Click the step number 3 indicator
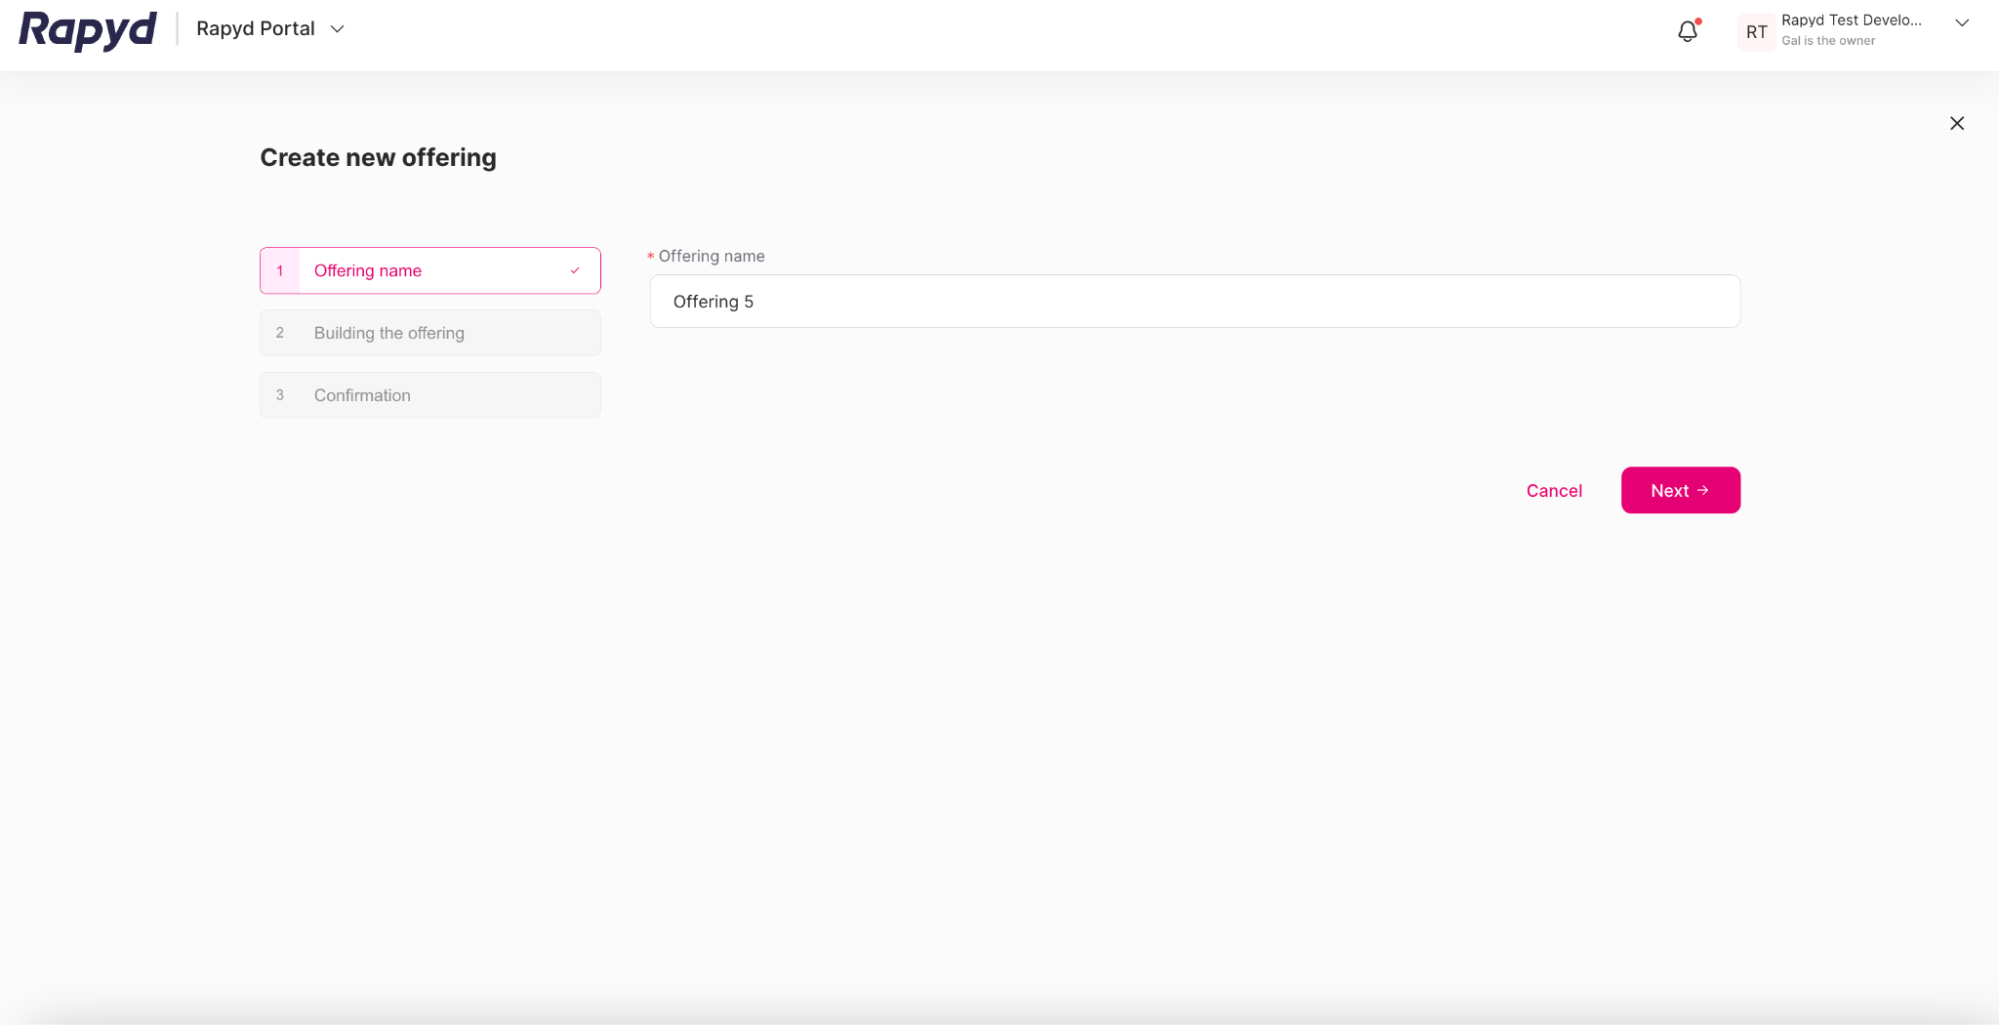The height and width of the screenshot is (1025, 1999). (x=280, y=395)
